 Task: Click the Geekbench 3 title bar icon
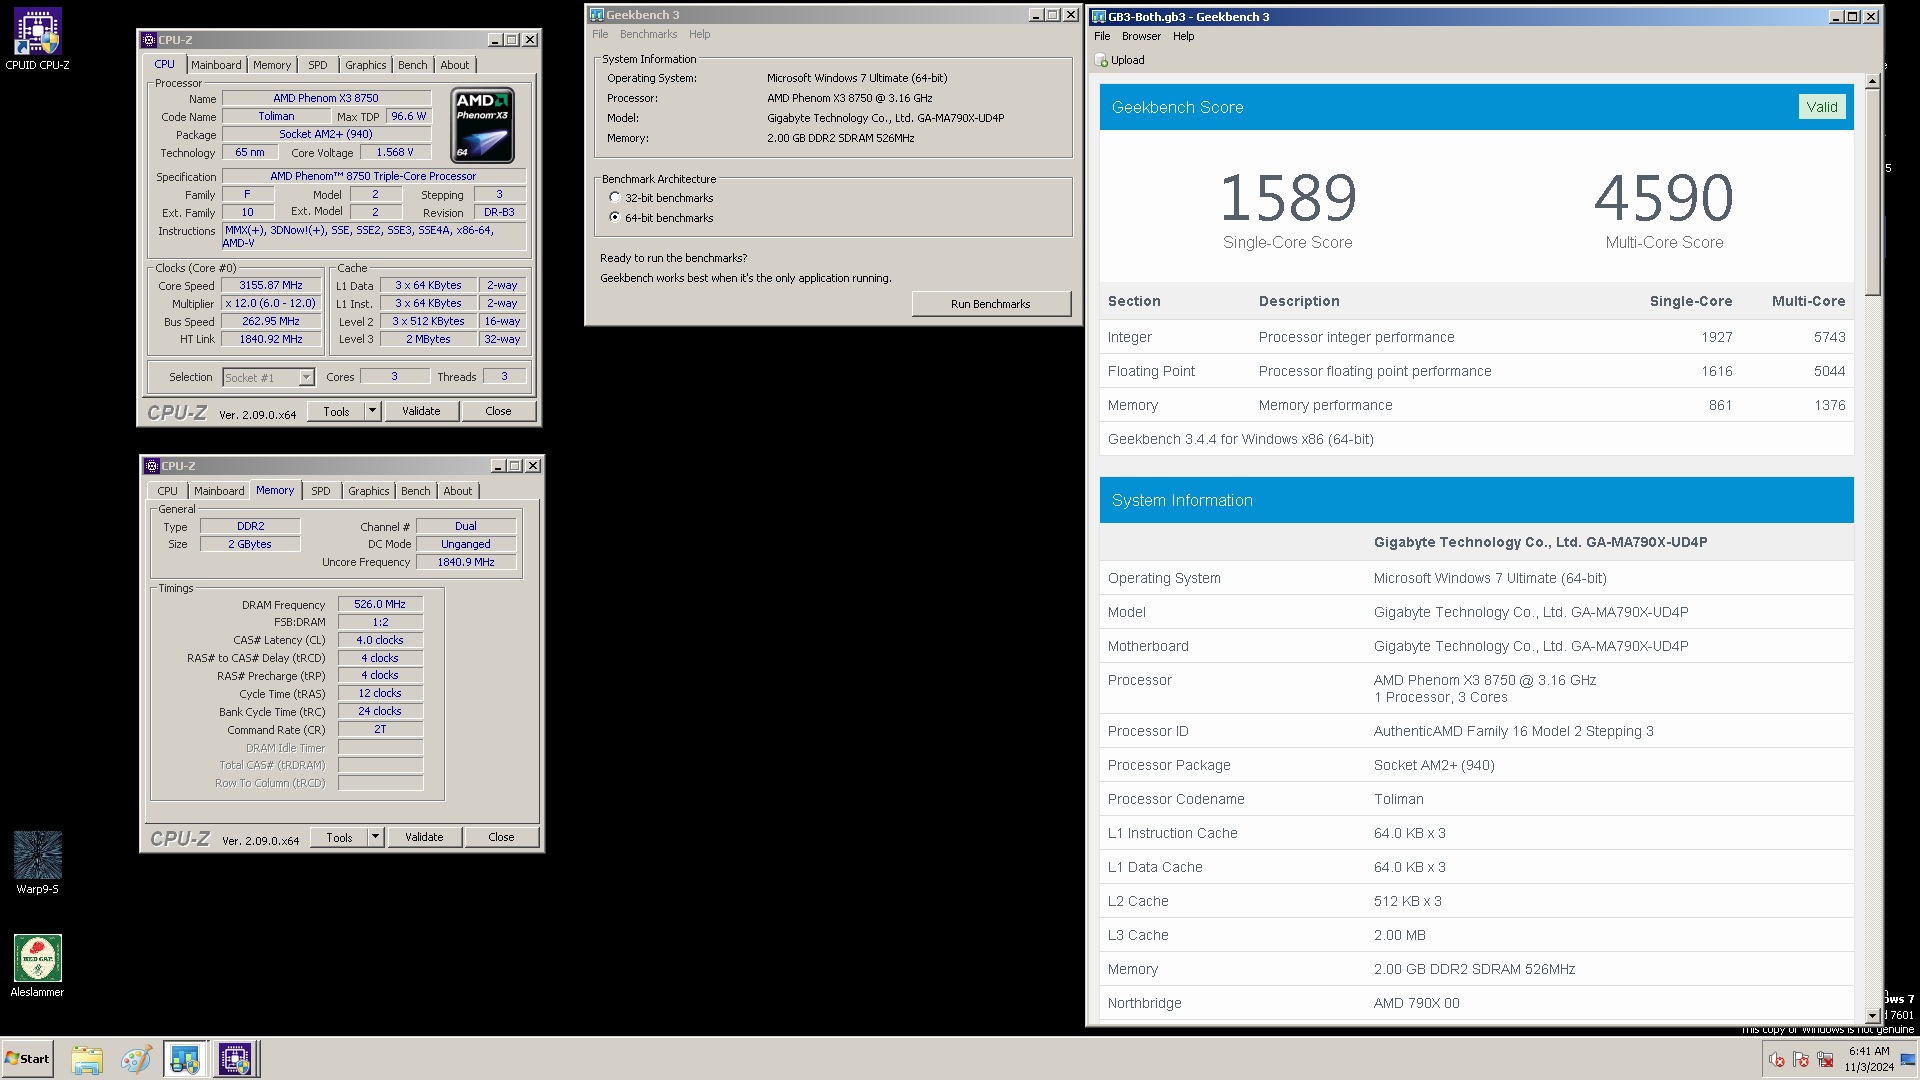[x=597, y=15]
